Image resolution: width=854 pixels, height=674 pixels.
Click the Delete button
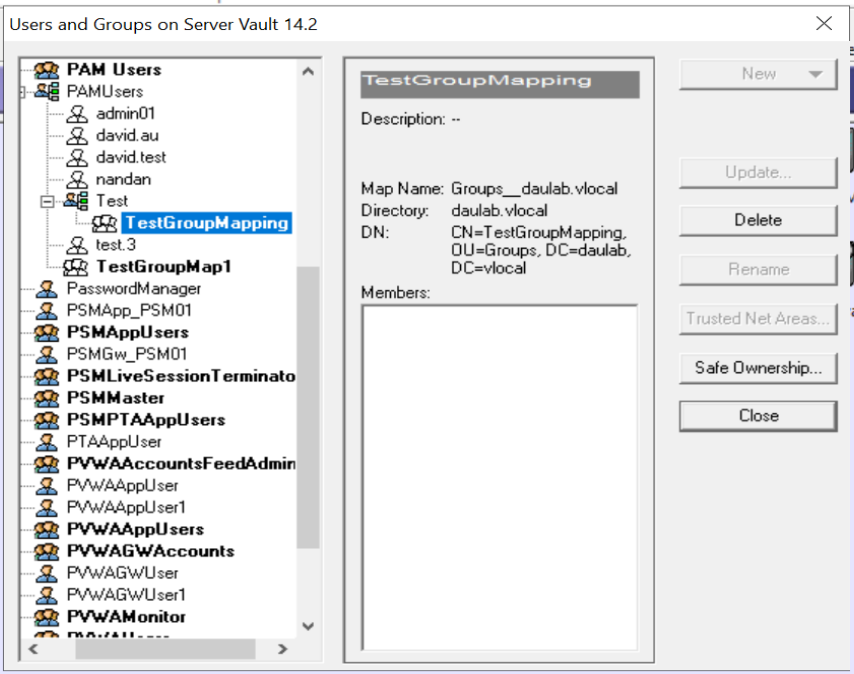(x=758, y=220)
